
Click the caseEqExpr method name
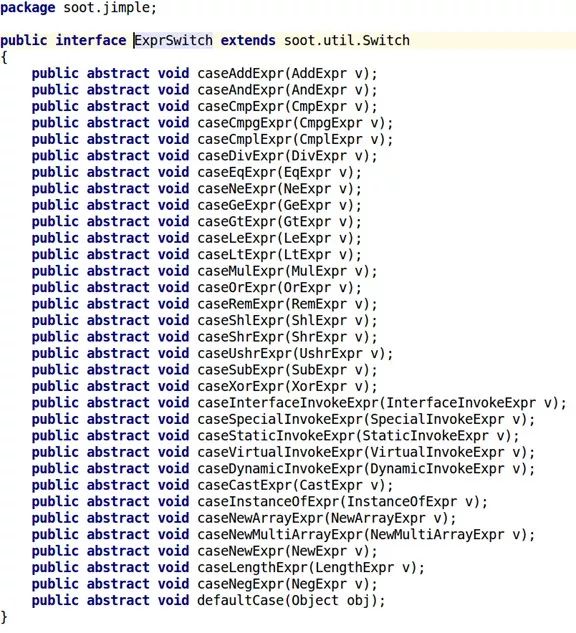[x=237, y=172]
